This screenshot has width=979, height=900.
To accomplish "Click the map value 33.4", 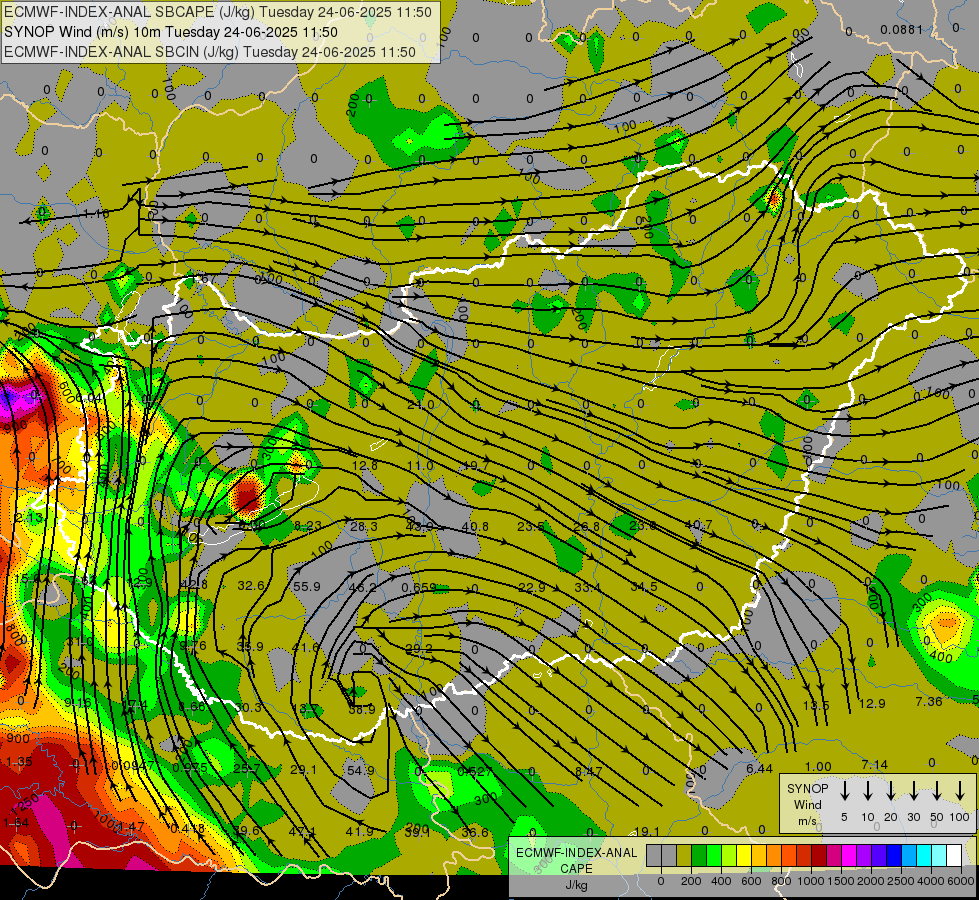I will click(x=588, y=587).
